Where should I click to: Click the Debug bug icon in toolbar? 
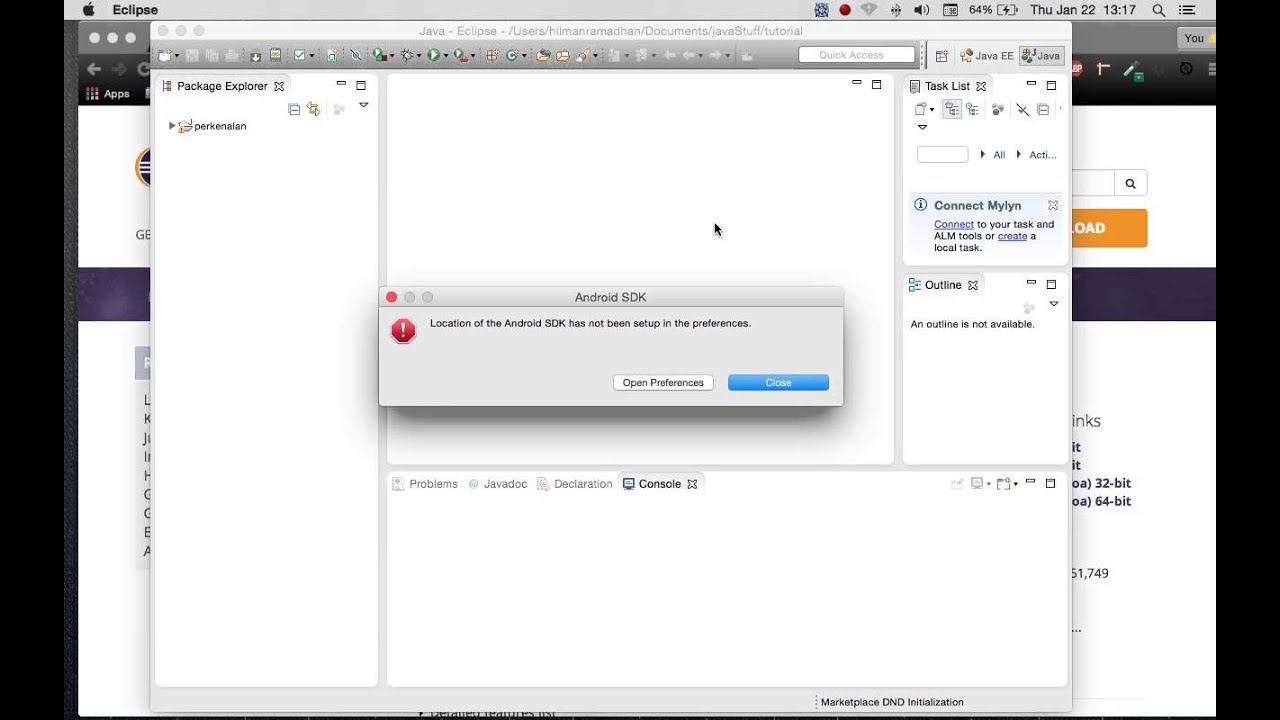406,56
